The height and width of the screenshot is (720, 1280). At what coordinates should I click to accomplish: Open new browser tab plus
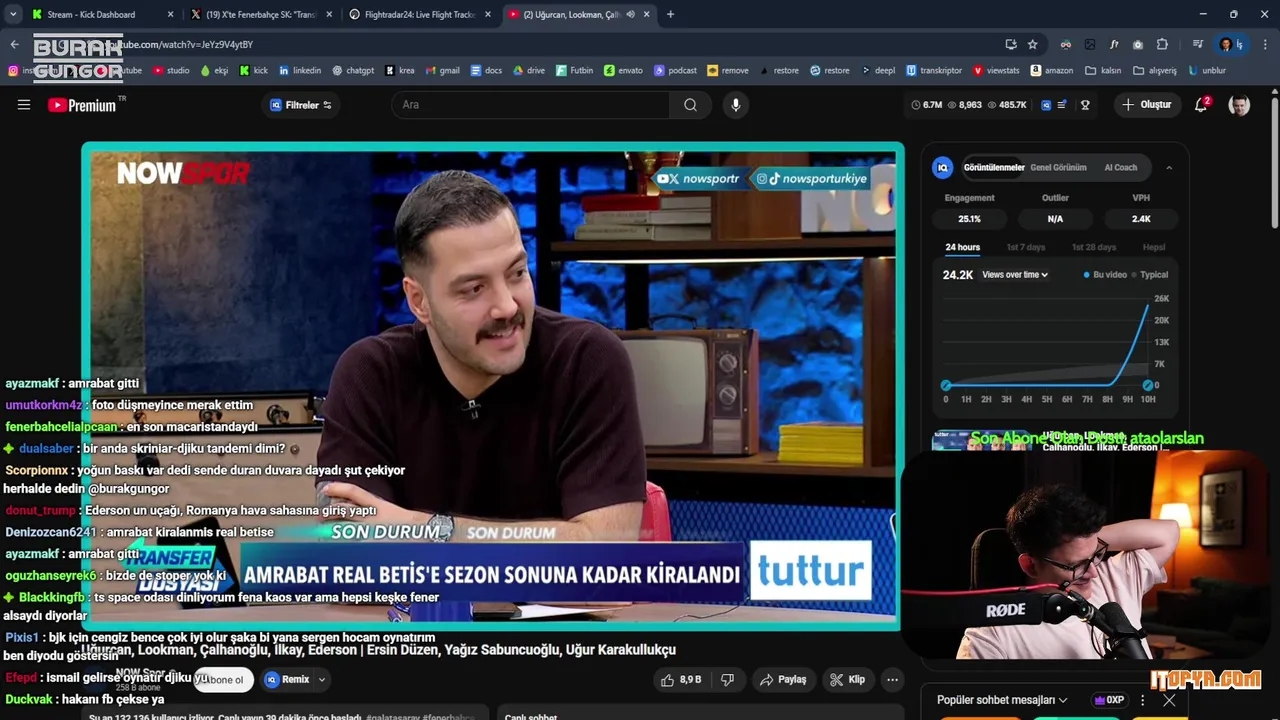point(670,14)
